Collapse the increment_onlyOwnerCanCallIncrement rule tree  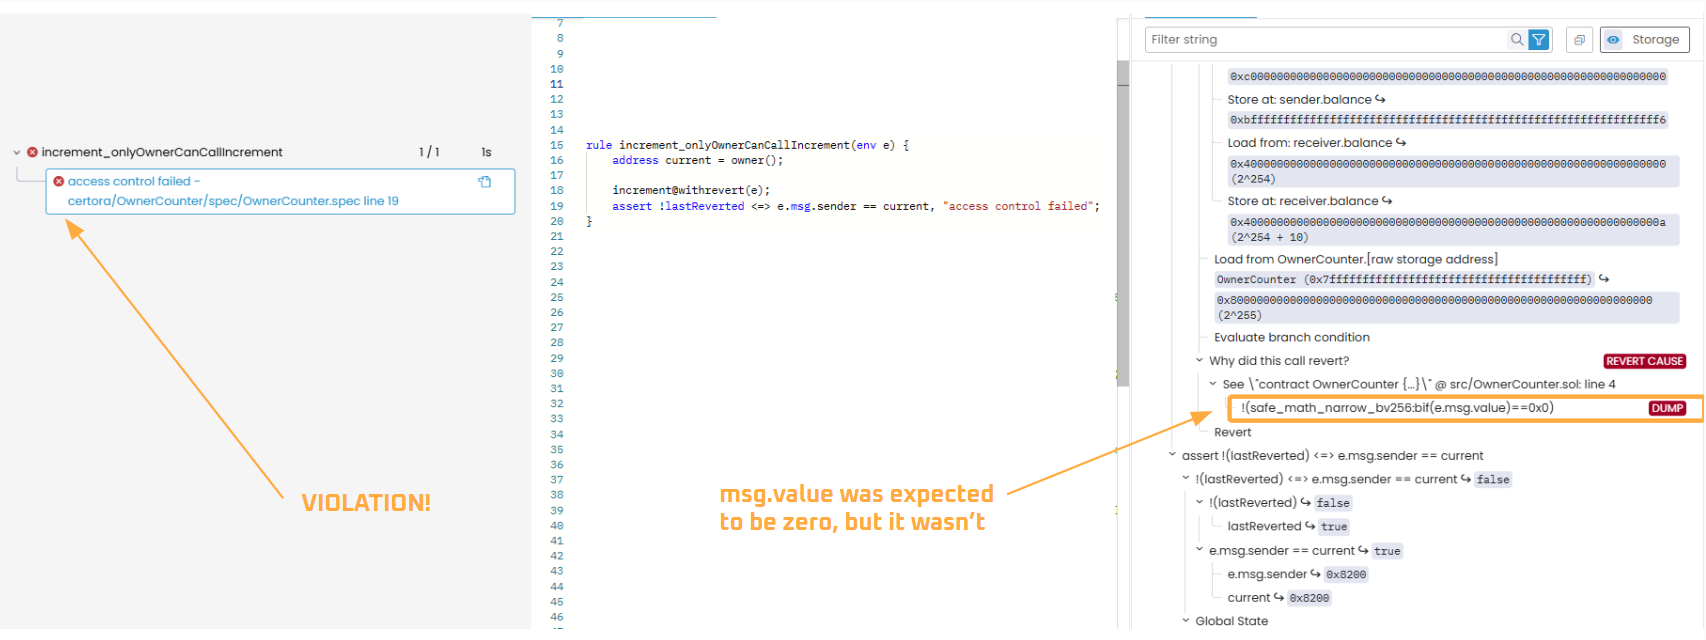(x=17, y=153)
